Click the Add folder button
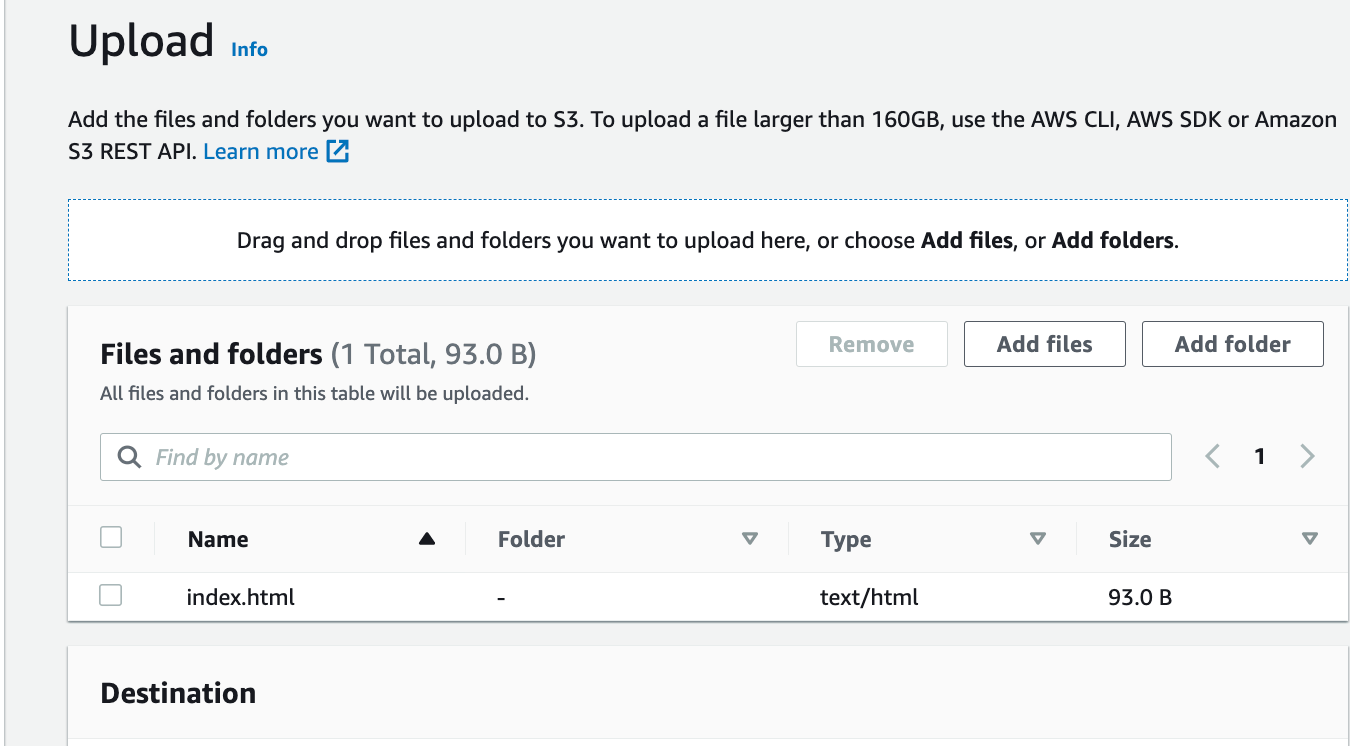Viewport: 1350px width, 746px height. coord(1232,344)
